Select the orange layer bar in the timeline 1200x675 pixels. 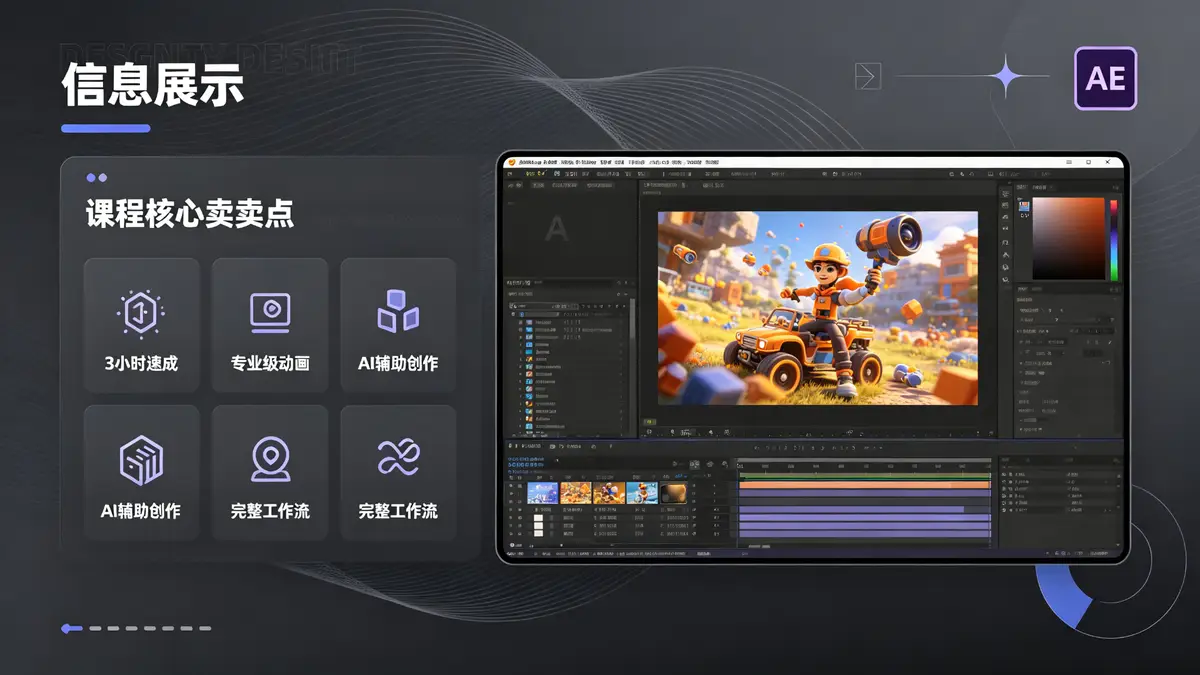864,485
